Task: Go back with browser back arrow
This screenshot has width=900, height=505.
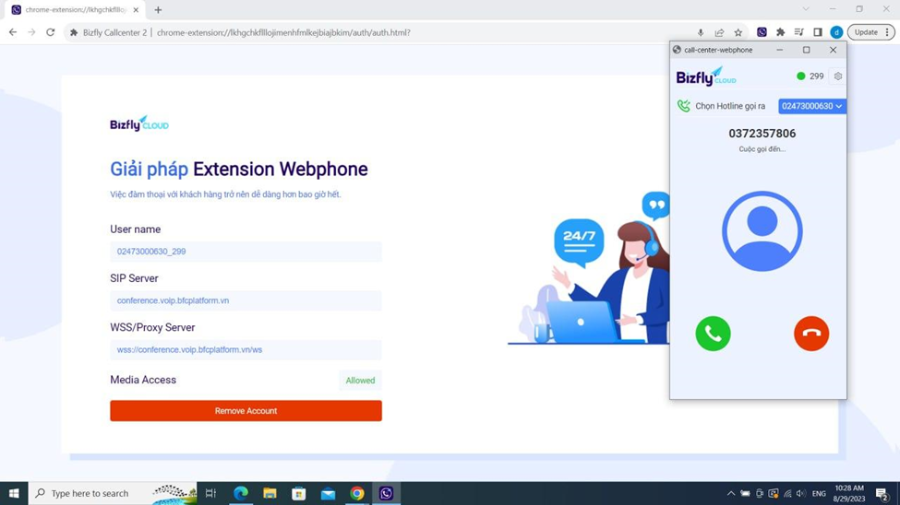Action: [x=13, y=33]
